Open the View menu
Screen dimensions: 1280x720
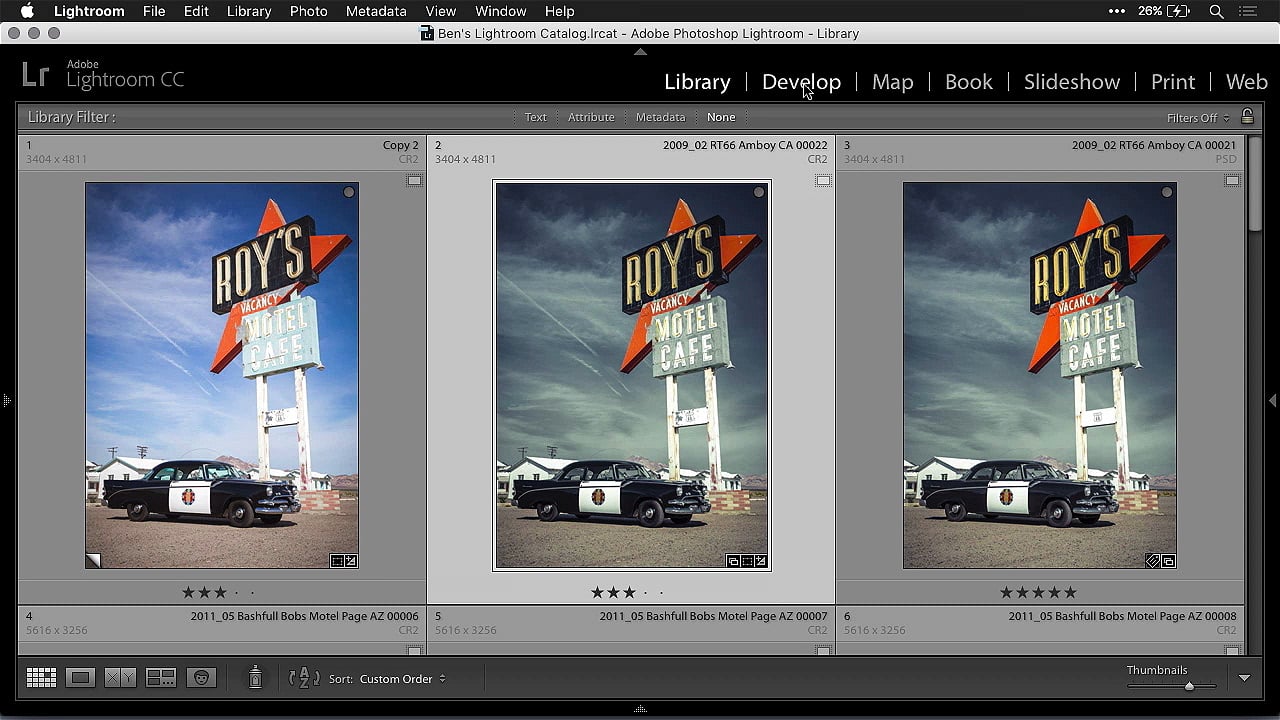click(441, 11)
